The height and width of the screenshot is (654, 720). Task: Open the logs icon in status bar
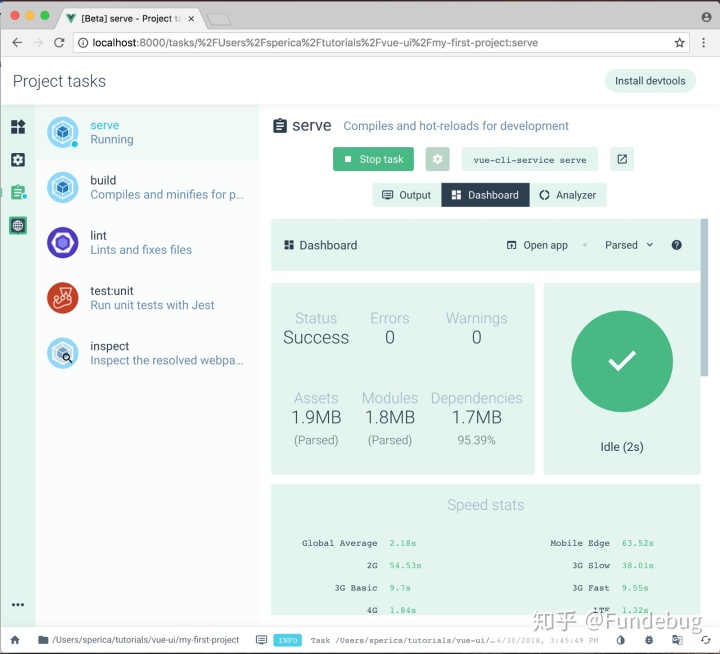coord(261,640)
